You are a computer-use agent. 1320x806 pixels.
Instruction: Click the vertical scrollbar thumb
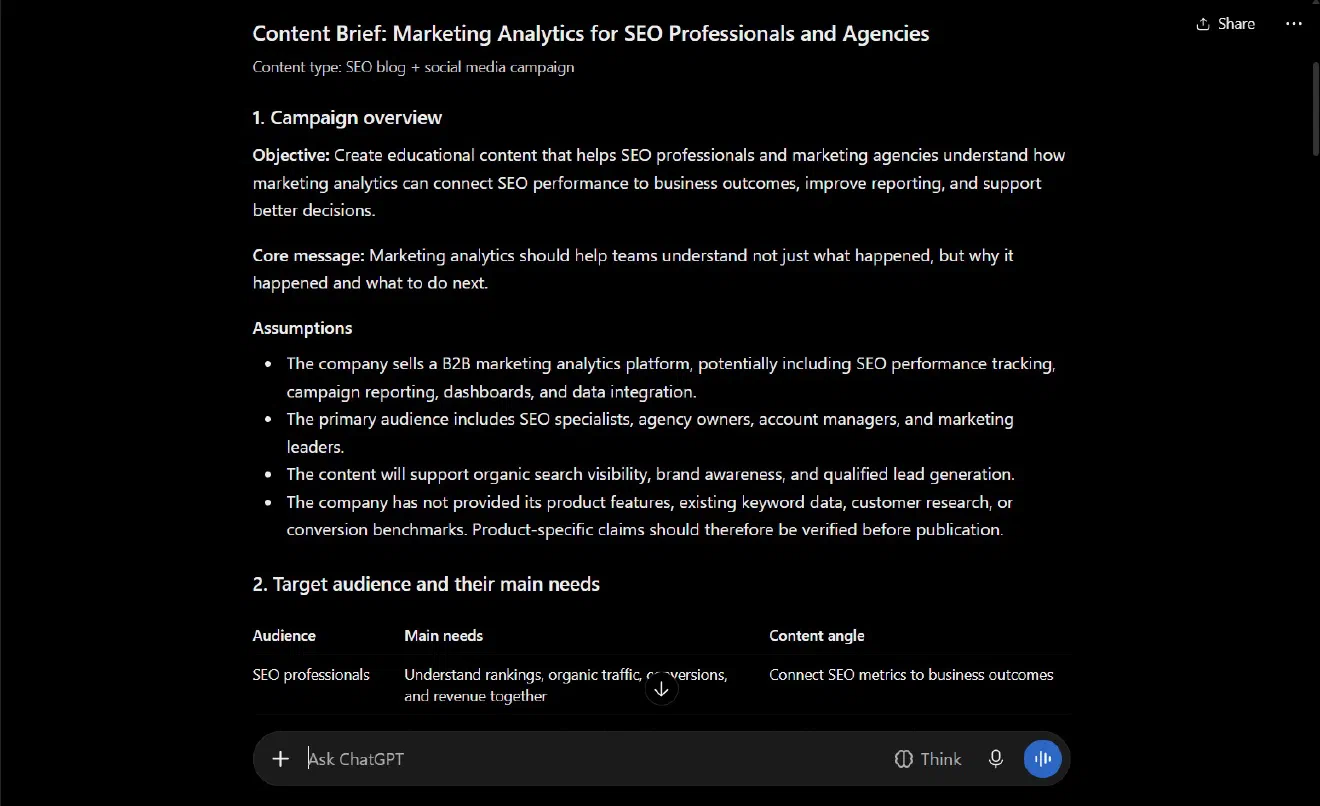(1315, 108)
